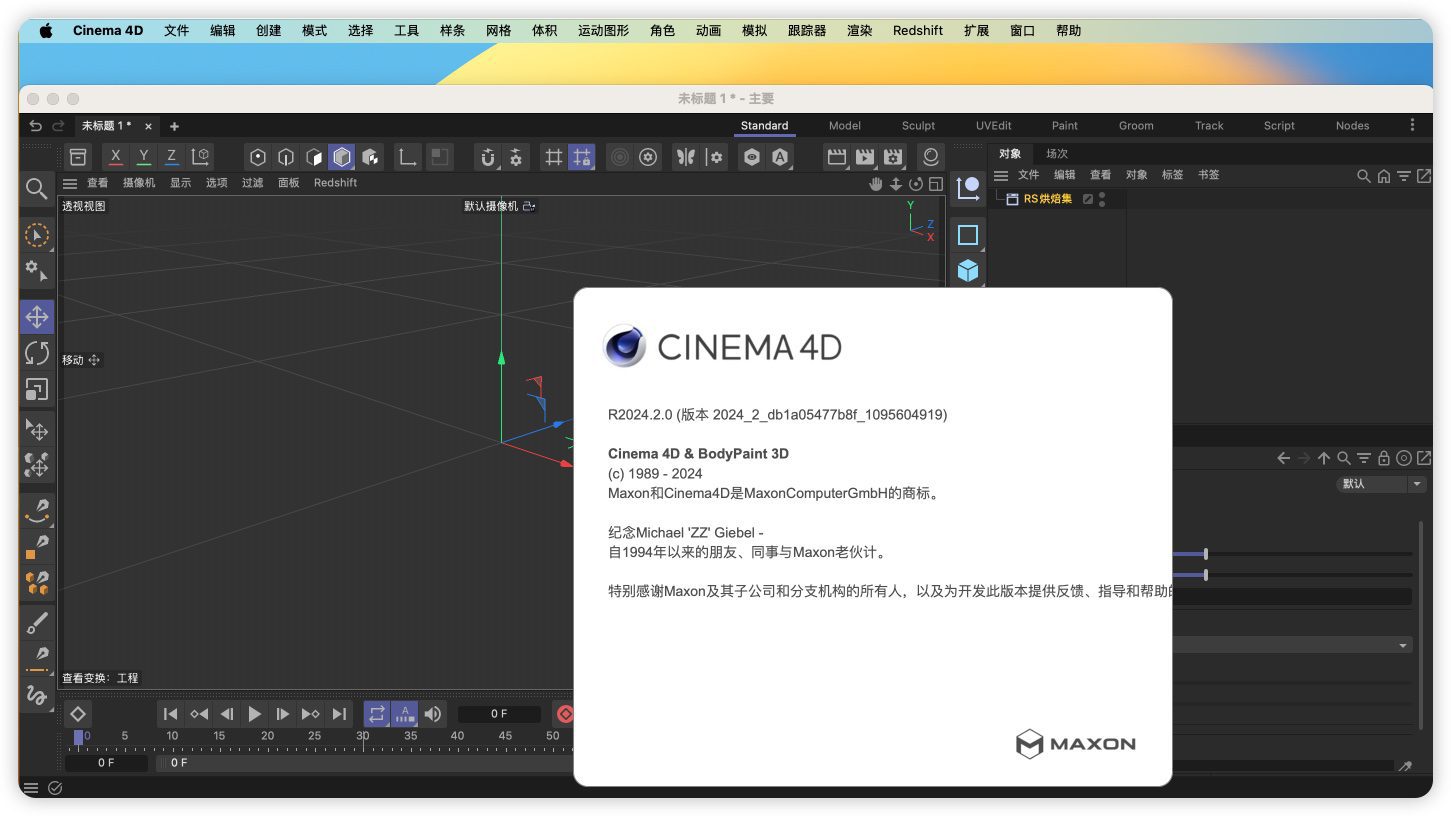This screenshot has width=1451, height=816.
Task: Switch to polygons mode icon
Action: [314, 157]
